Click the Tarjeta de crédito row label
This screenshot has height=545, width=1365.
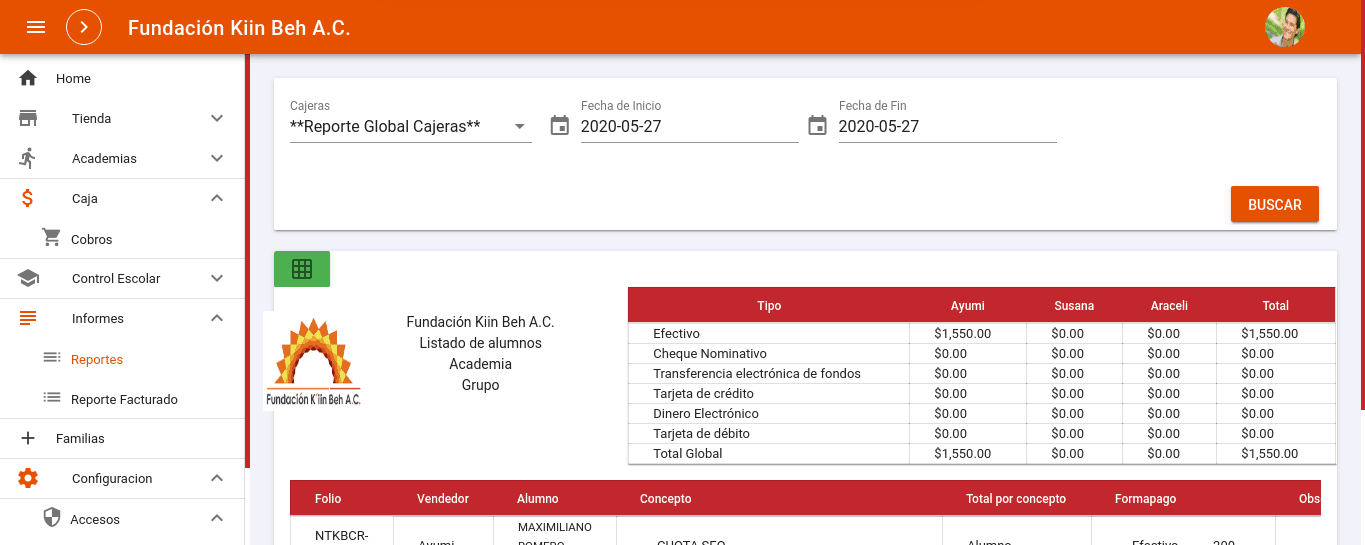(x=703, y=393)
